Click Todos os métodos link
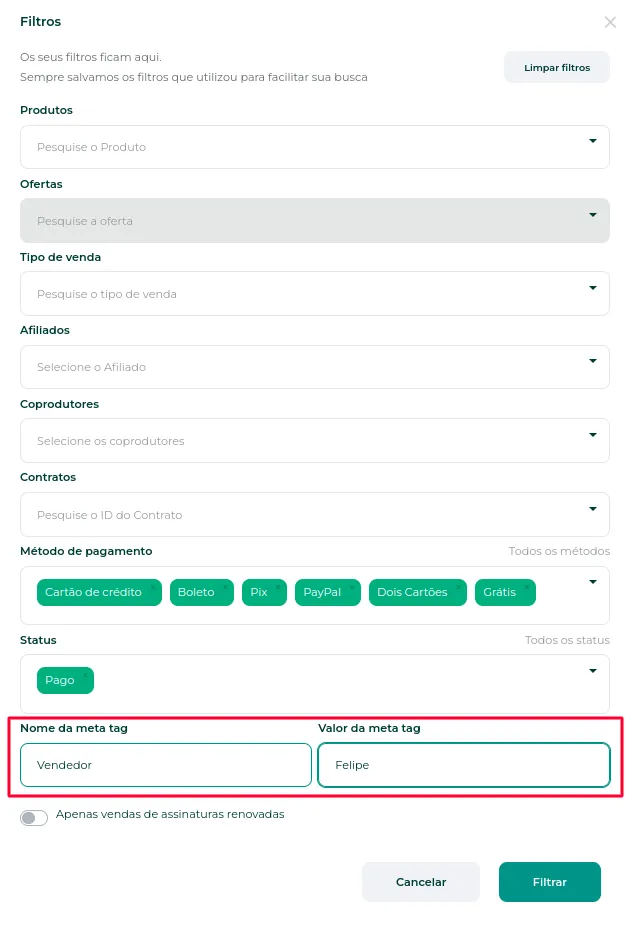This screenshot has width=632, height=927. coord(559,551)
